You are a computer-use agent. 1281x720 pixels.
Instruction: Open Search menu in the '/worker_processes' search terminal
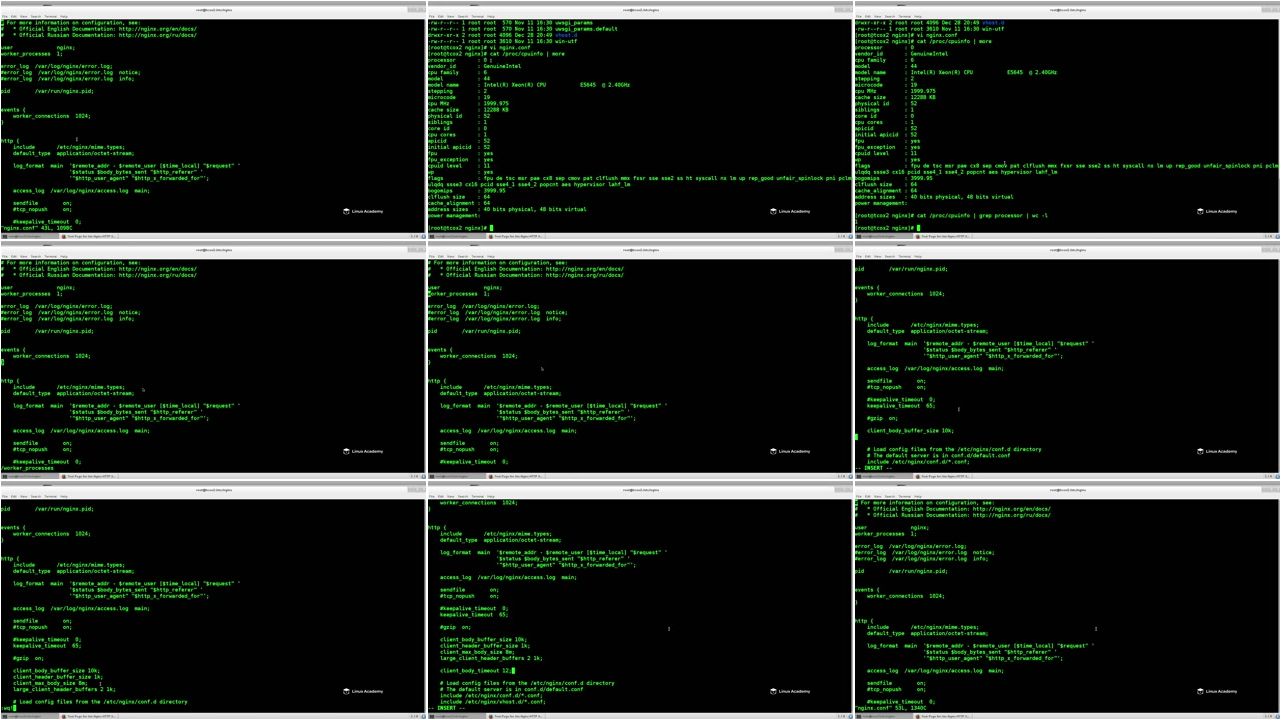click(x=35, y=256)
